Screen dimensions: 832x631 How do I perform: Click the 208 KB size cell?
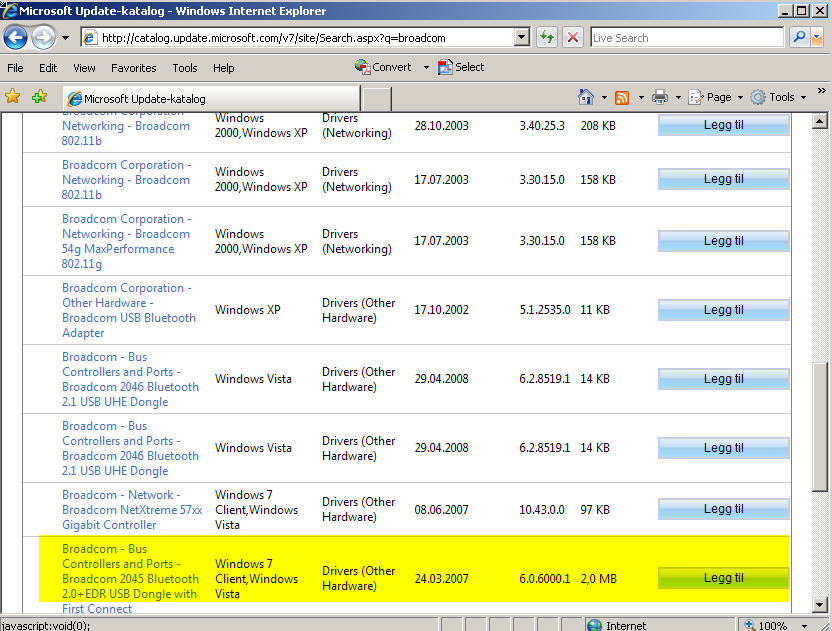point(598,126)
